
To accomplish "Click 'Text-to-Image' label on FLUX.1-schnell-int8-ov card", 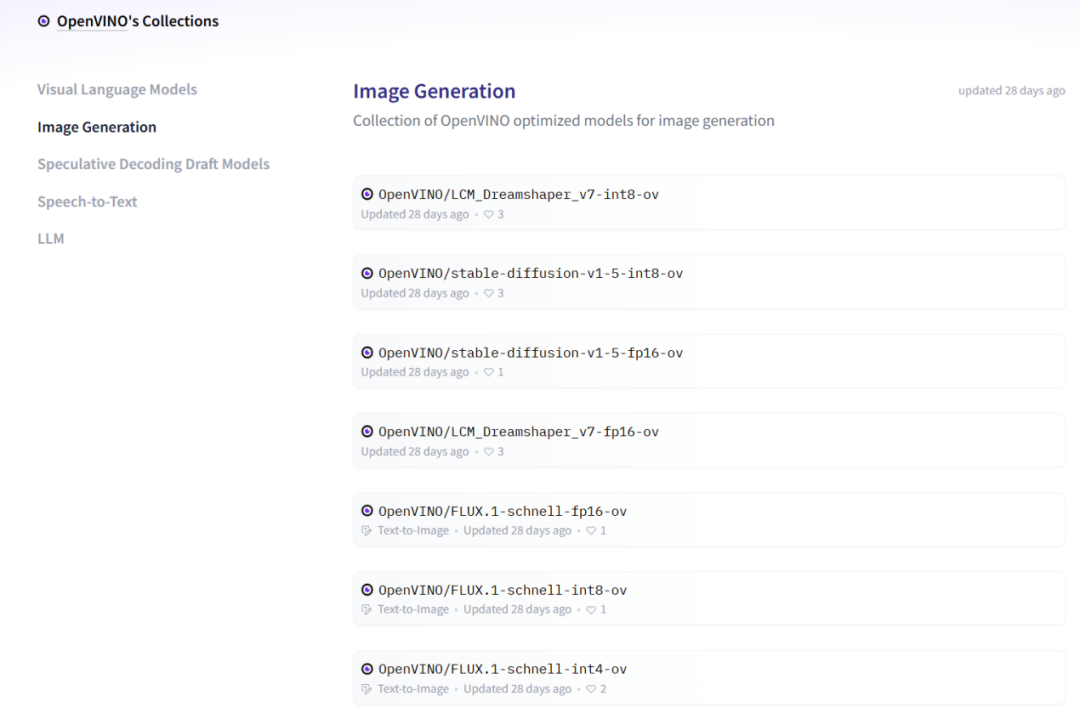I will (413, 609).
